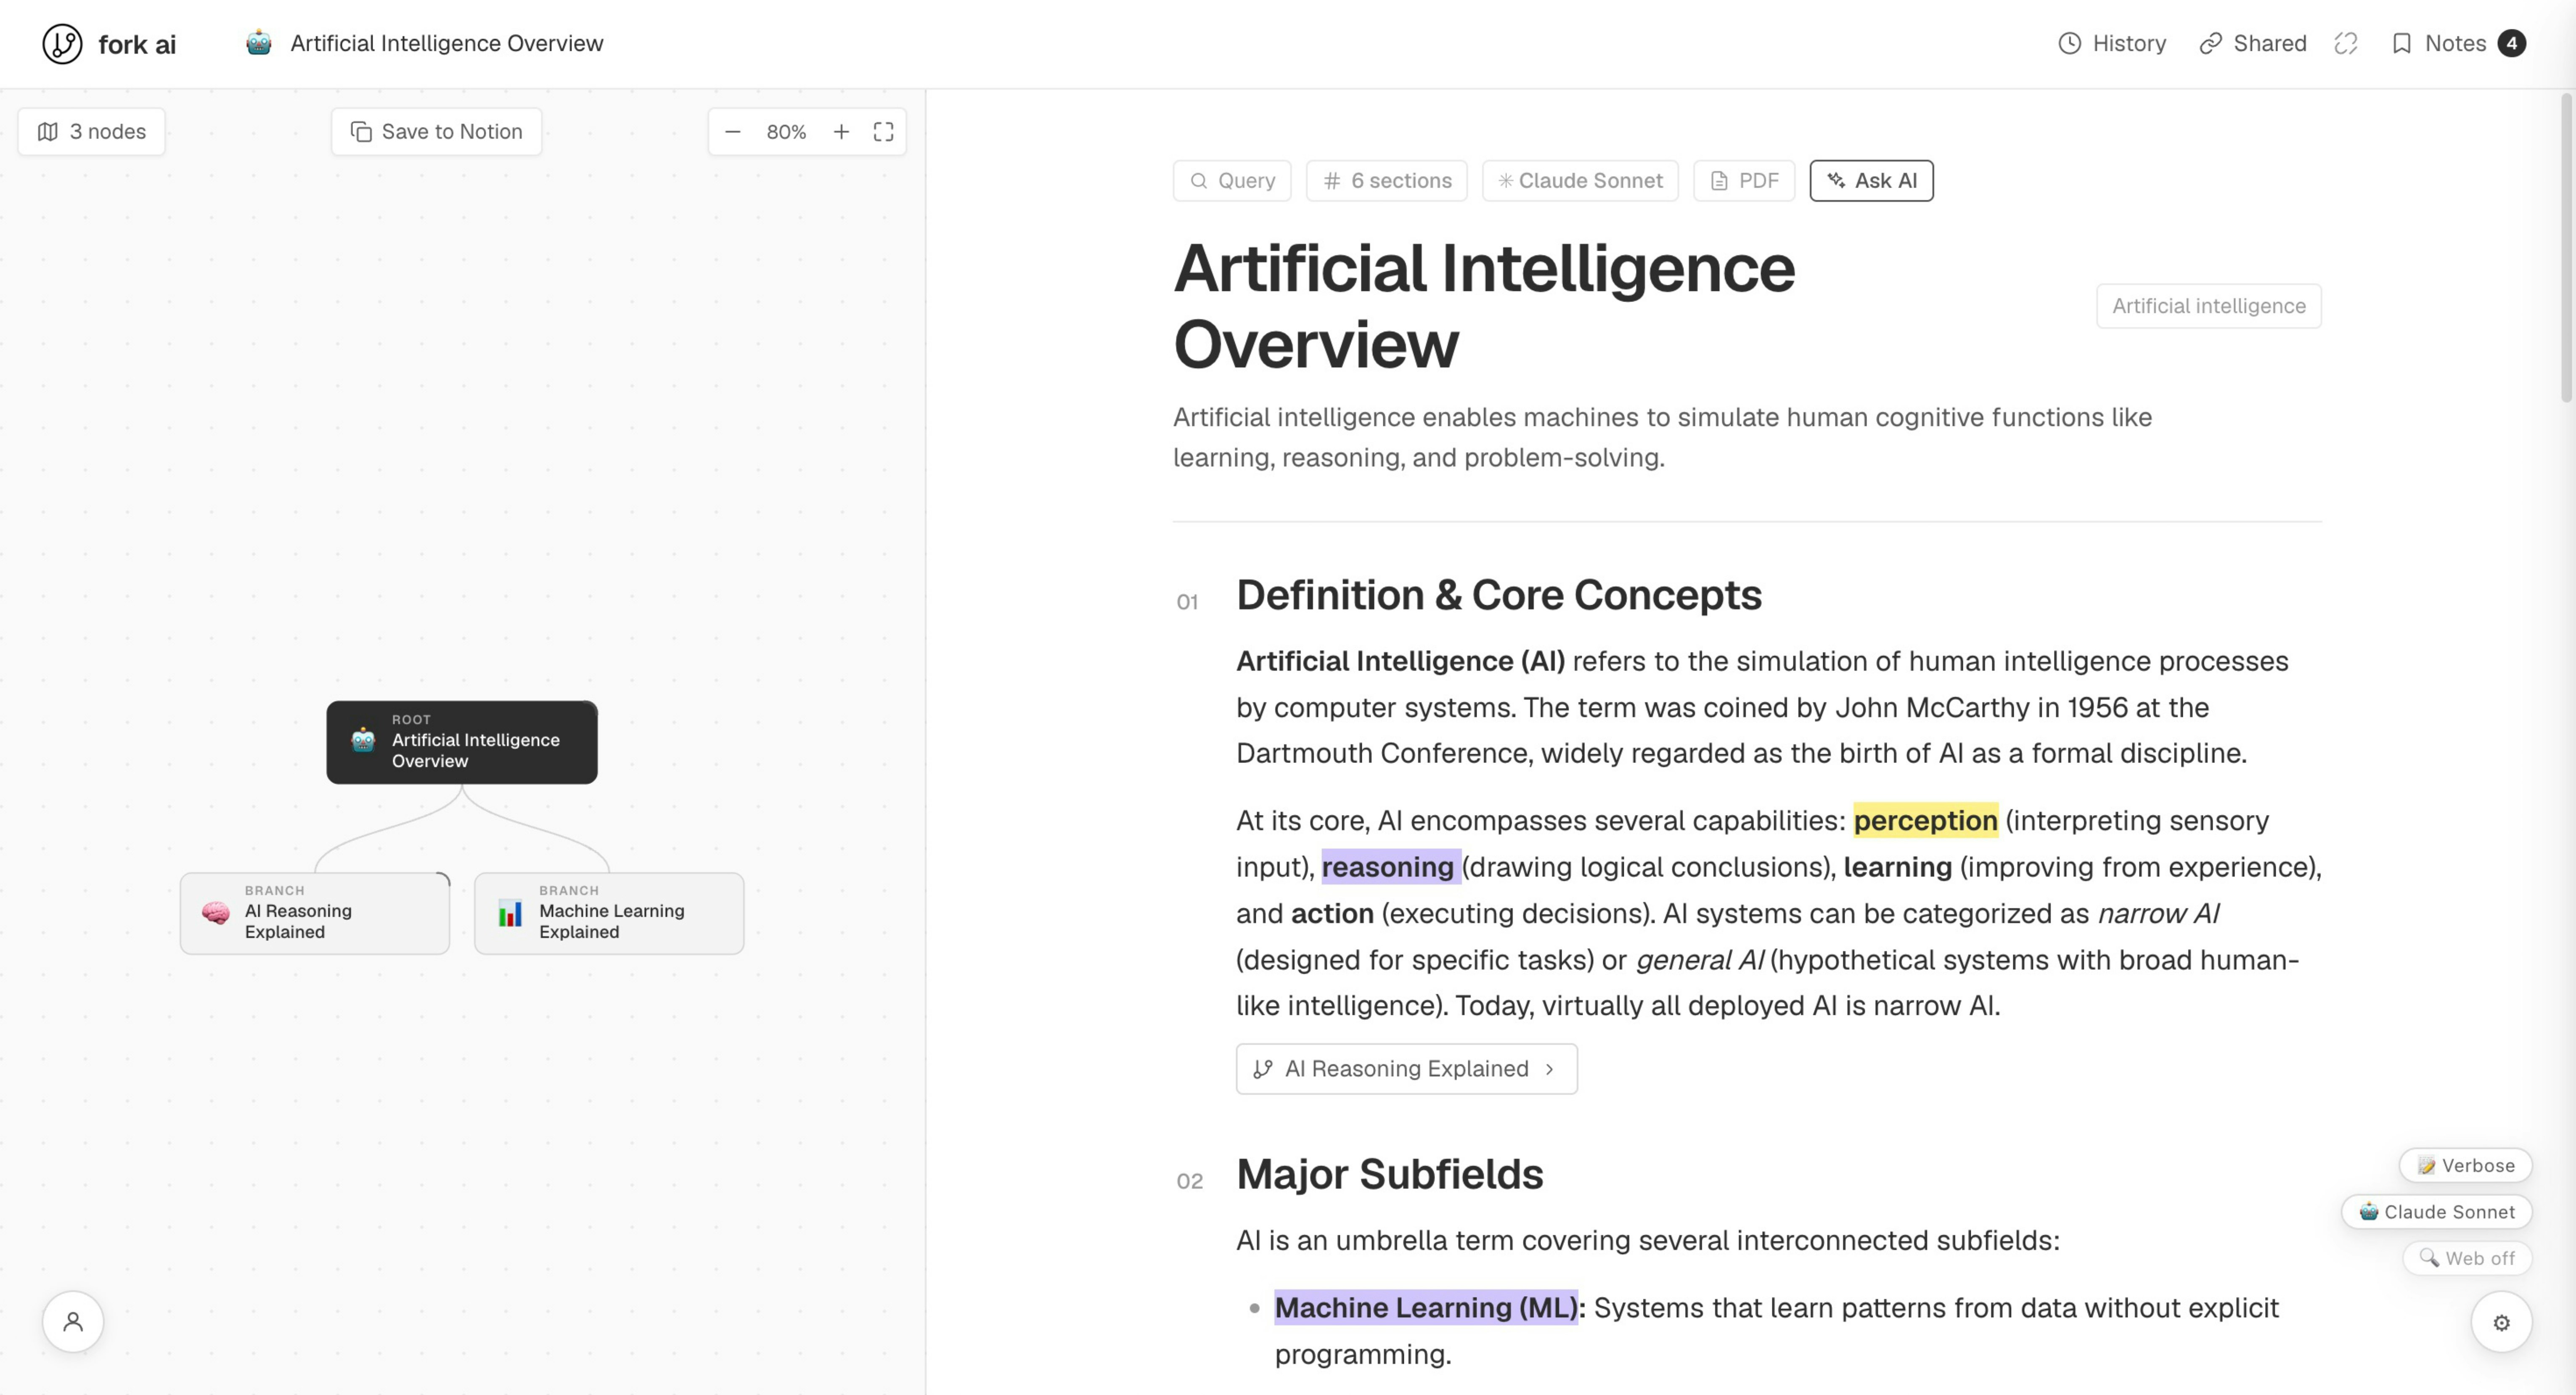This screenshot has width=2576, height=1395.
Task: Click the fork ai logo icon
Action: (62, 44)
